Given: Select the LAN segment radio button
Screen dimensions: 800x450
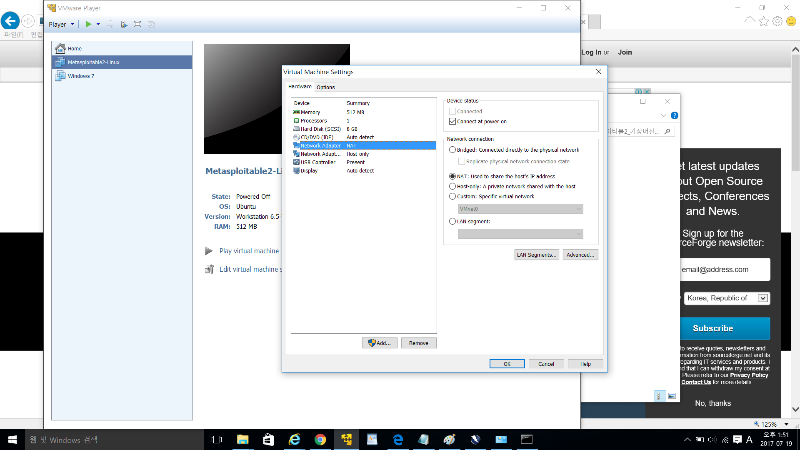Looking at the screenshot, I should (452, 221).
